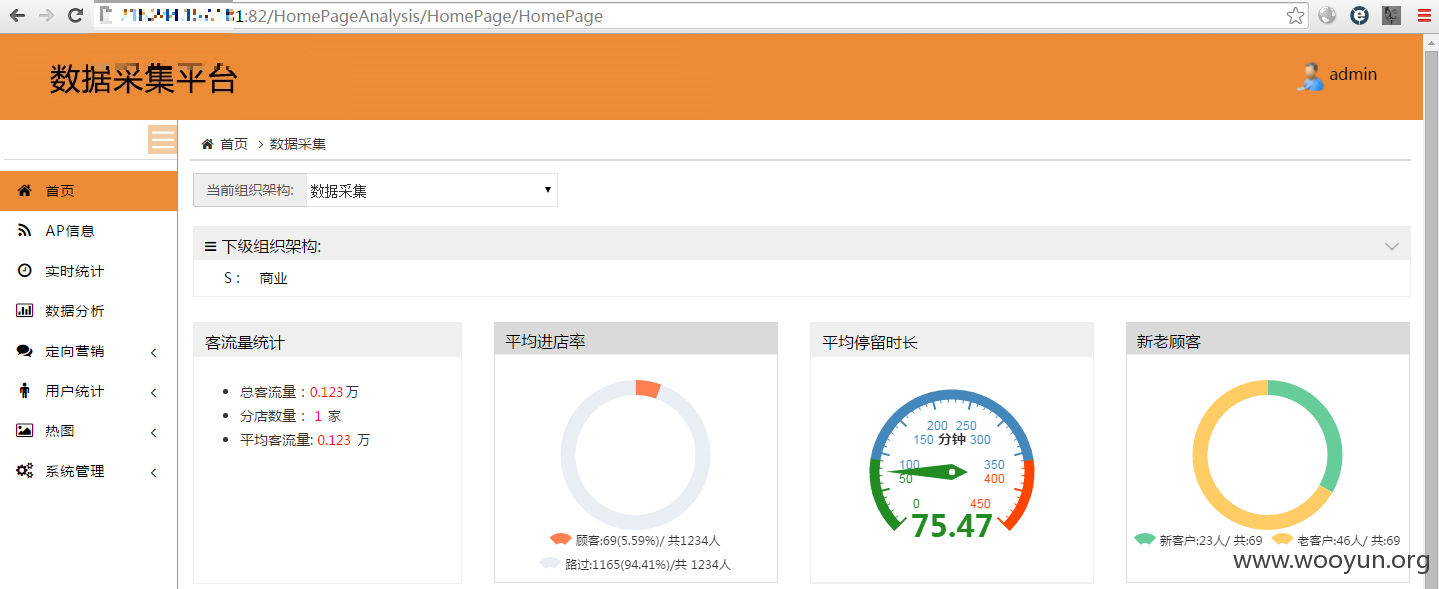This screenshot has height=589, width=1439.
Task: Click the admin user avatar icon
Action: tap(1309, 77)
